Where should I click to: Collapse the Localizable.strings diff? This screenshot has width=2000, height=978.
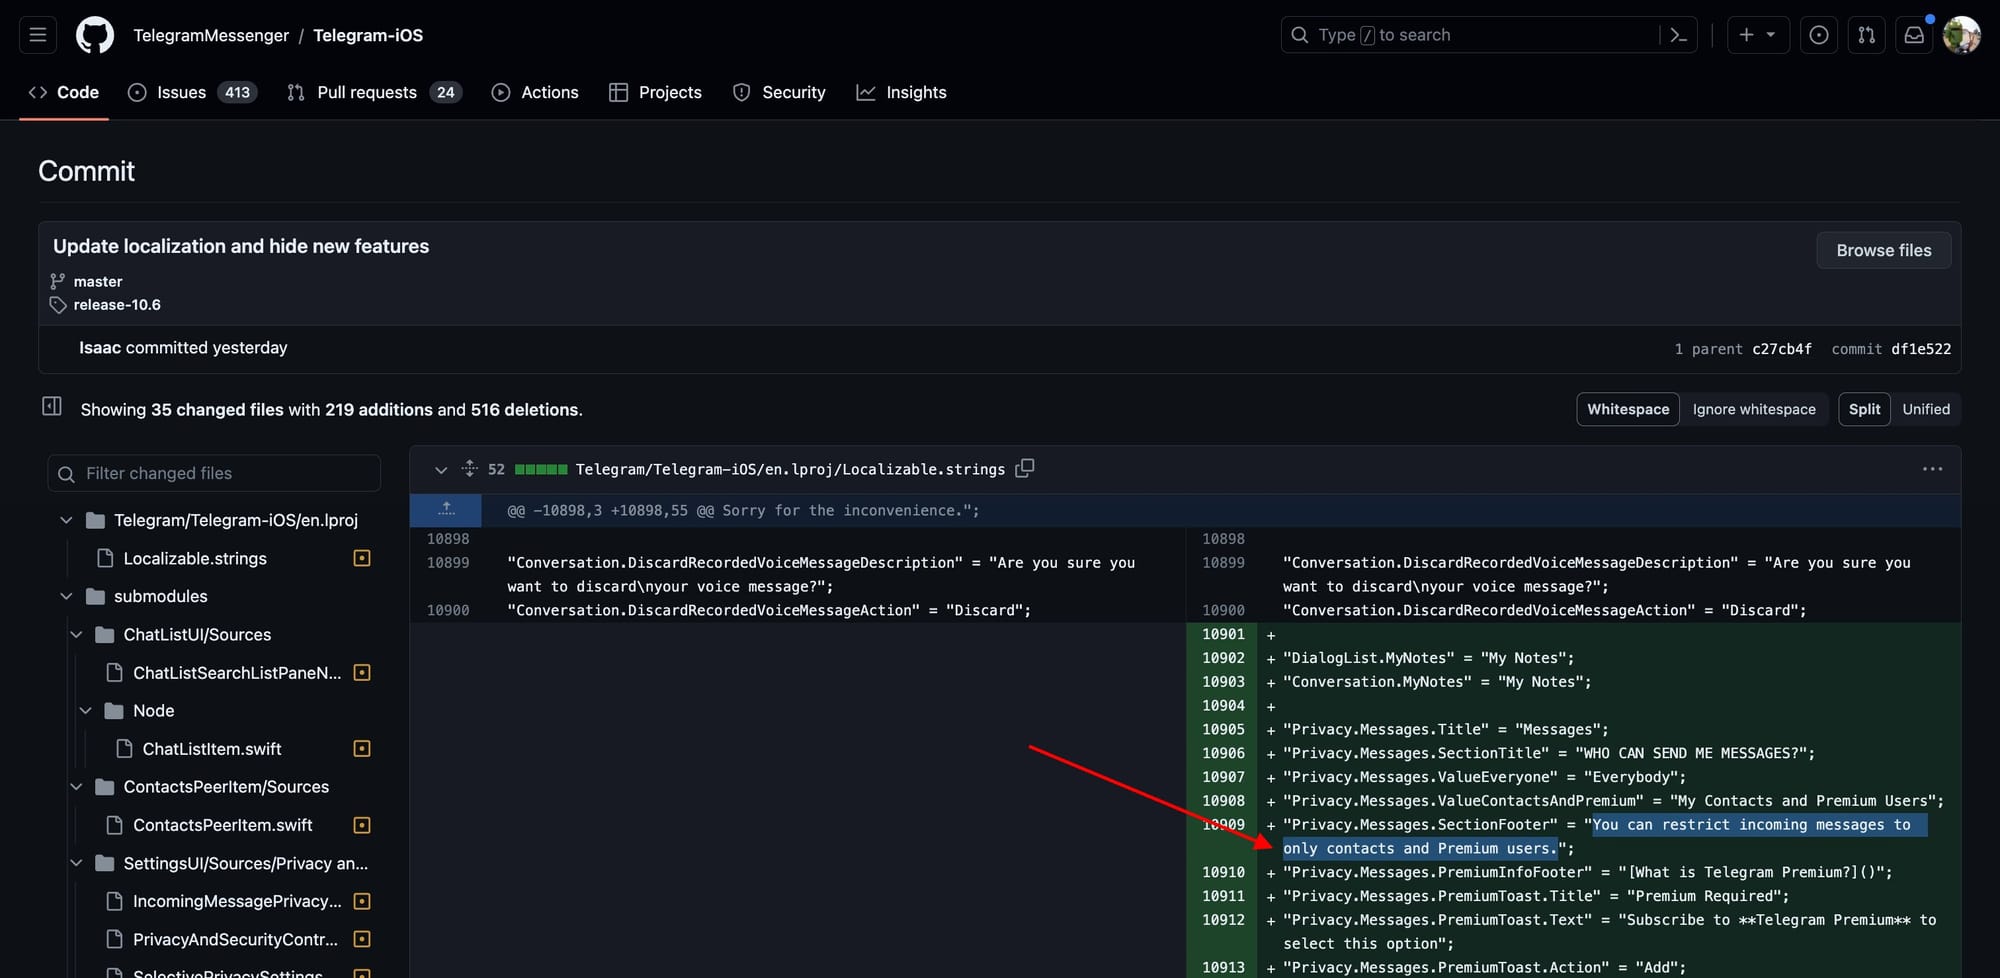pyautogui.click(x=440, y=469)
